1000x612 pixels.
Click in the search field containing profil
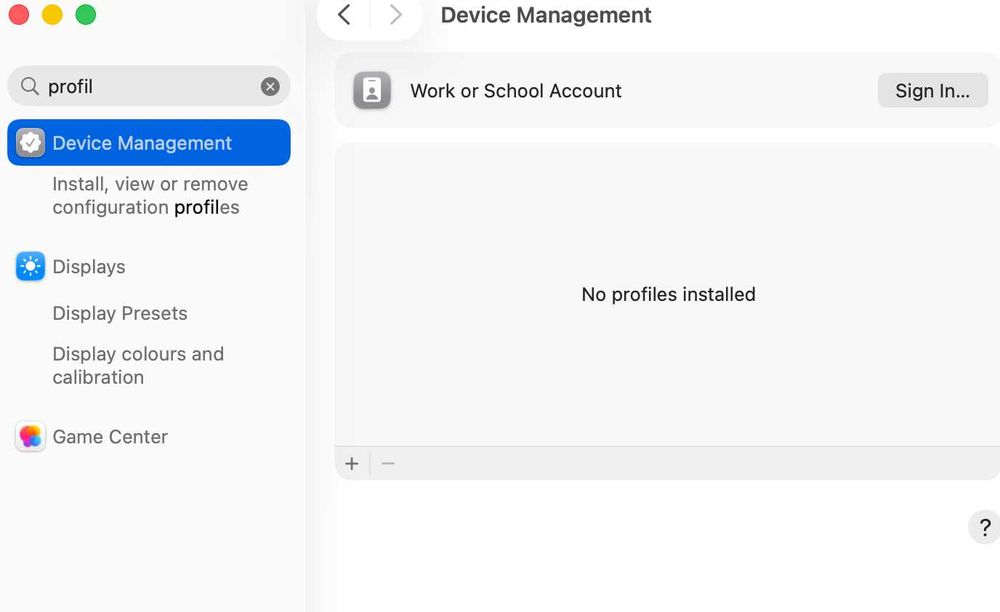coord(149,86)
